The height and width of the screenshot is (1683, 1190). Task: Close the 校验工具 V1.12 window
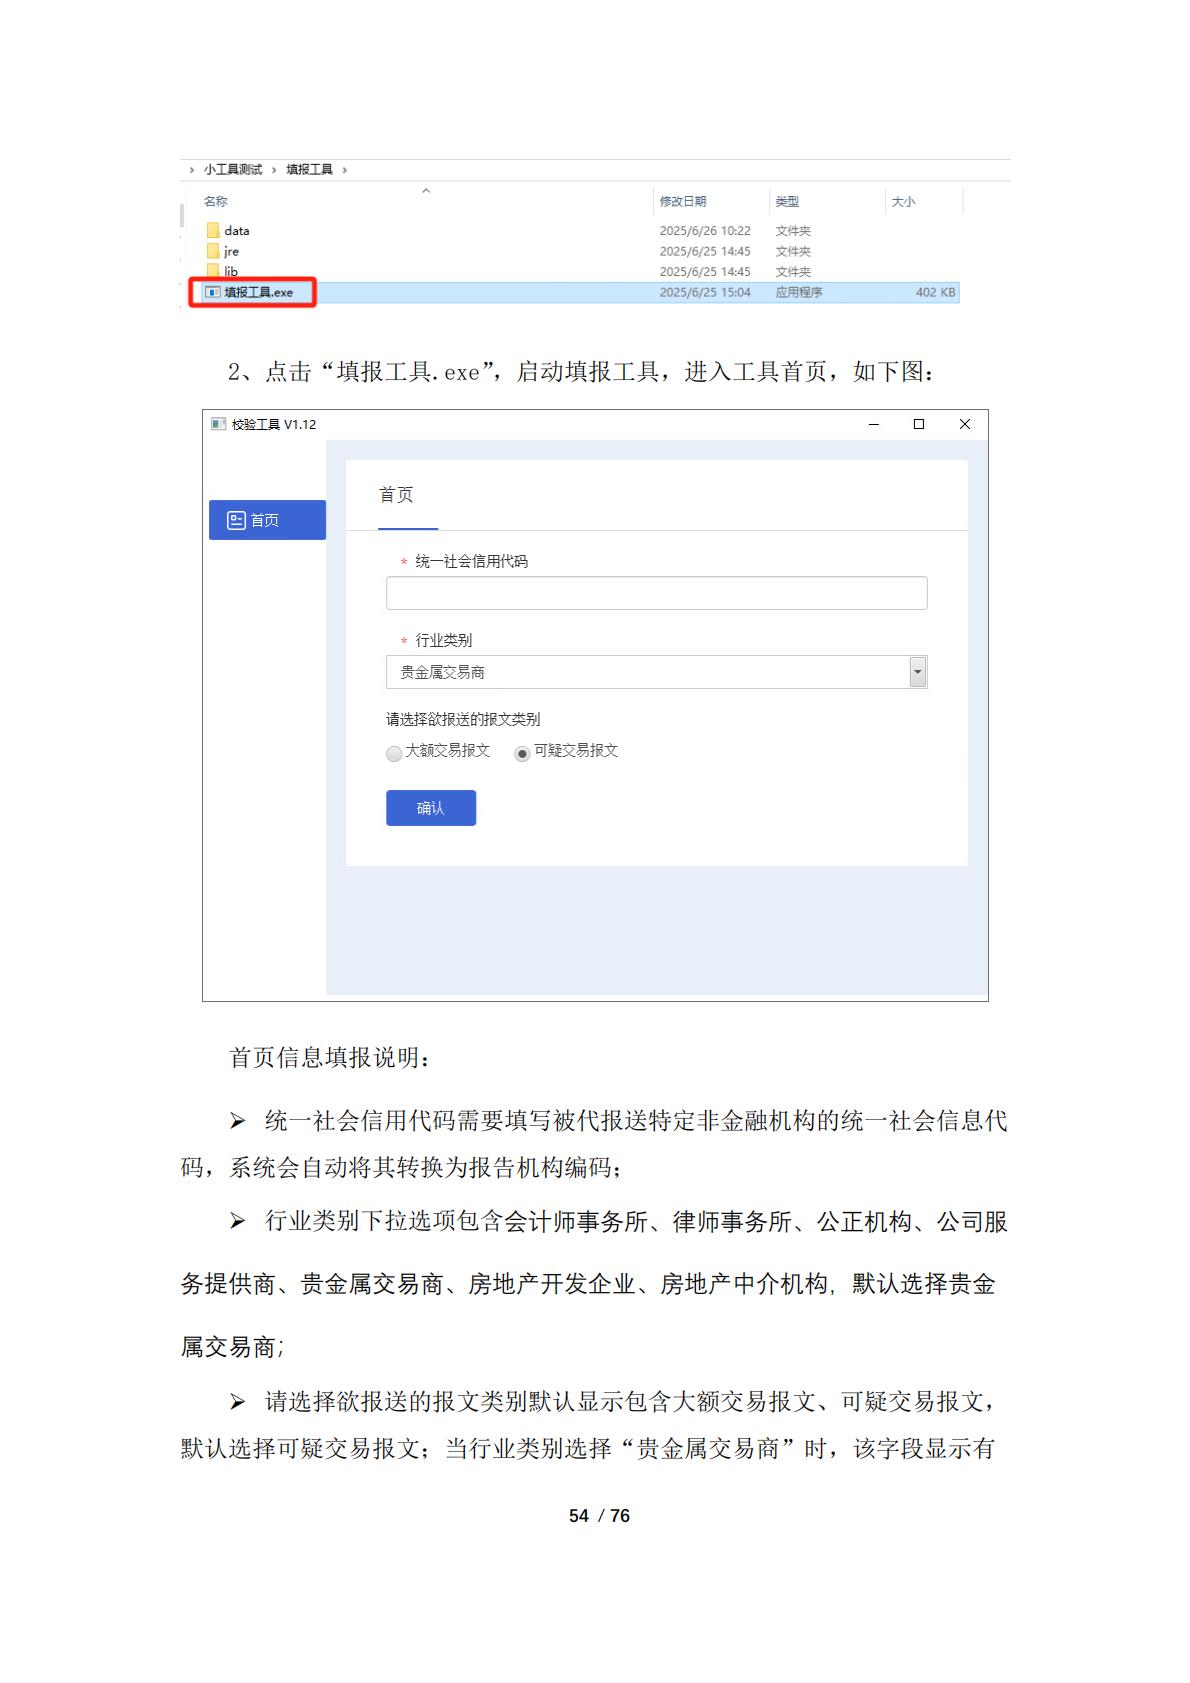tap(964, 424)
